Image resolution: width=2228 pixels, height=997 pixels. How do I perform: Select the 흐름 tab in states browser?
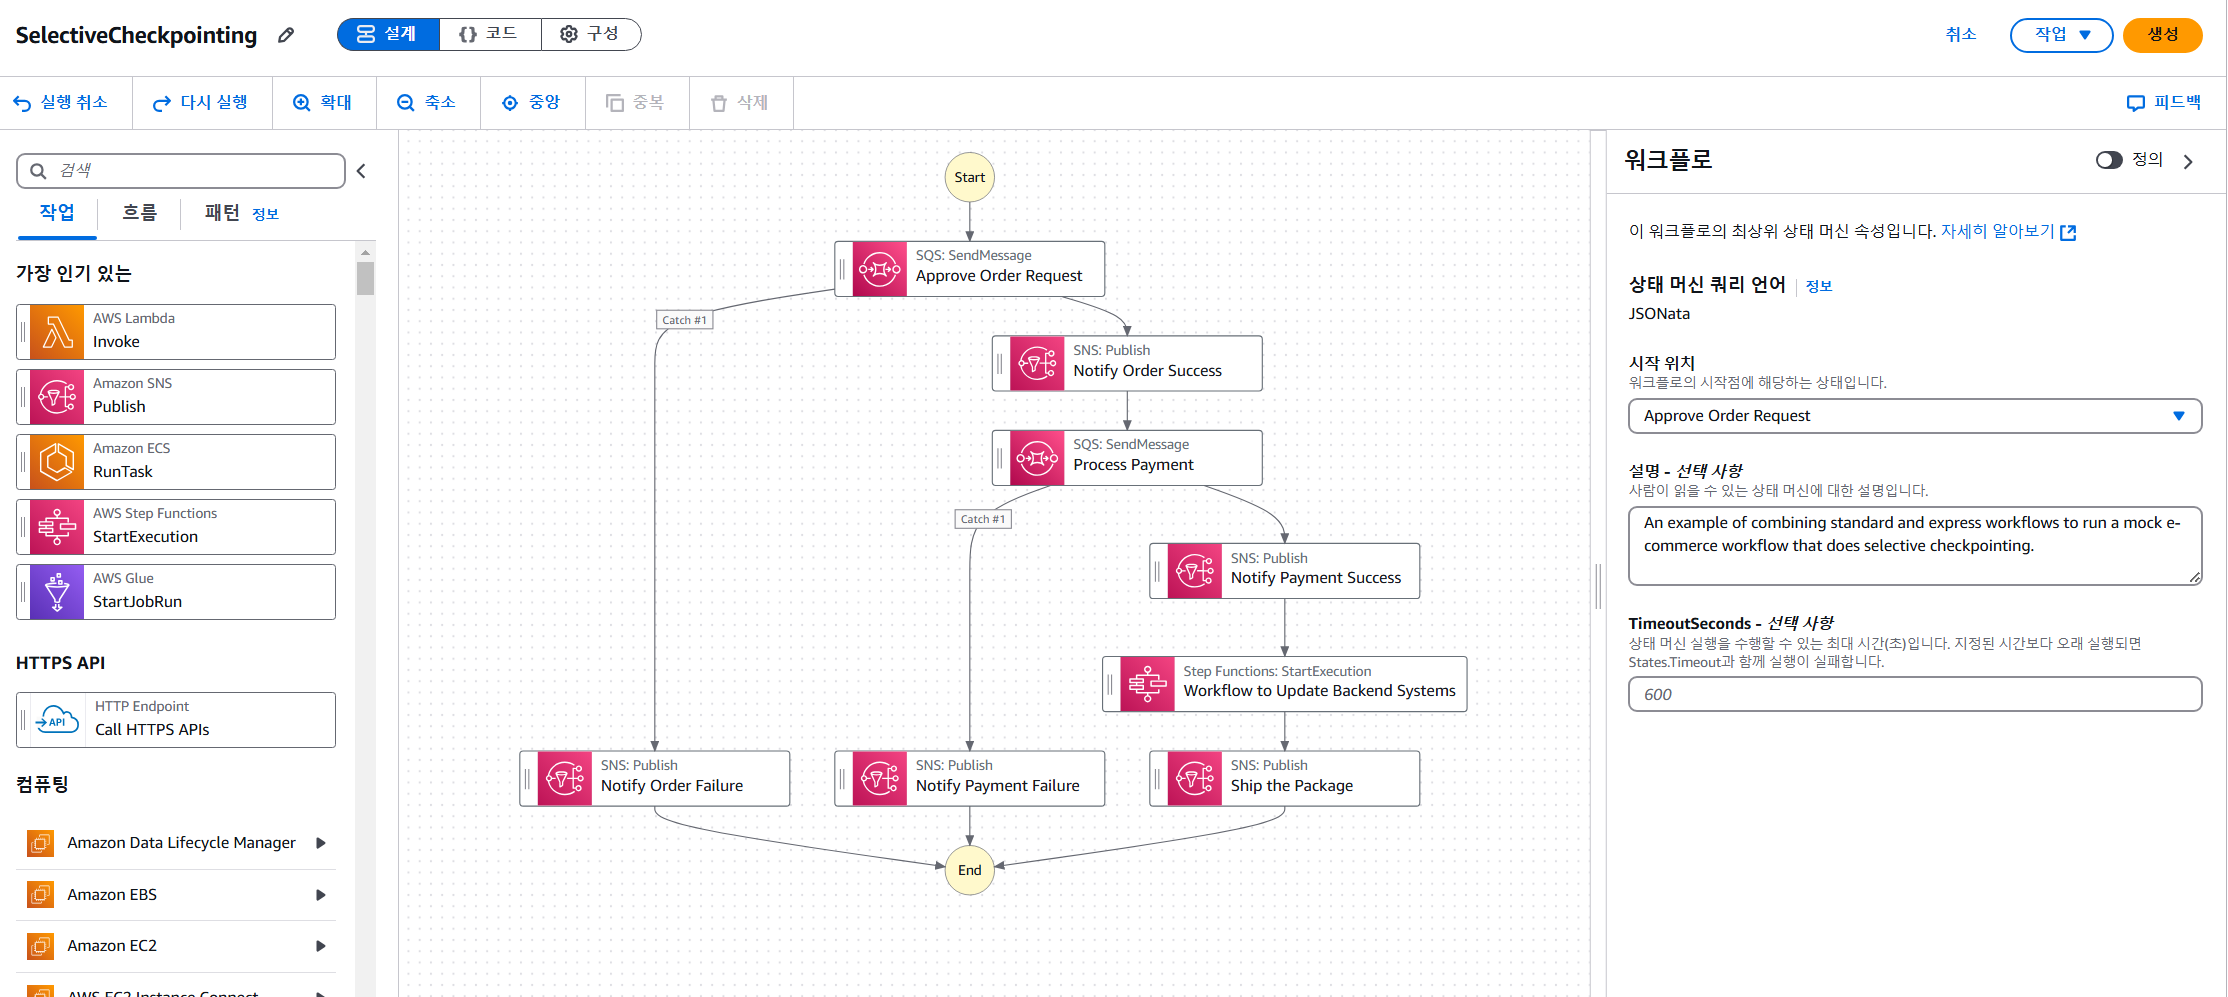pyautogui.click(x=139, y=213)
